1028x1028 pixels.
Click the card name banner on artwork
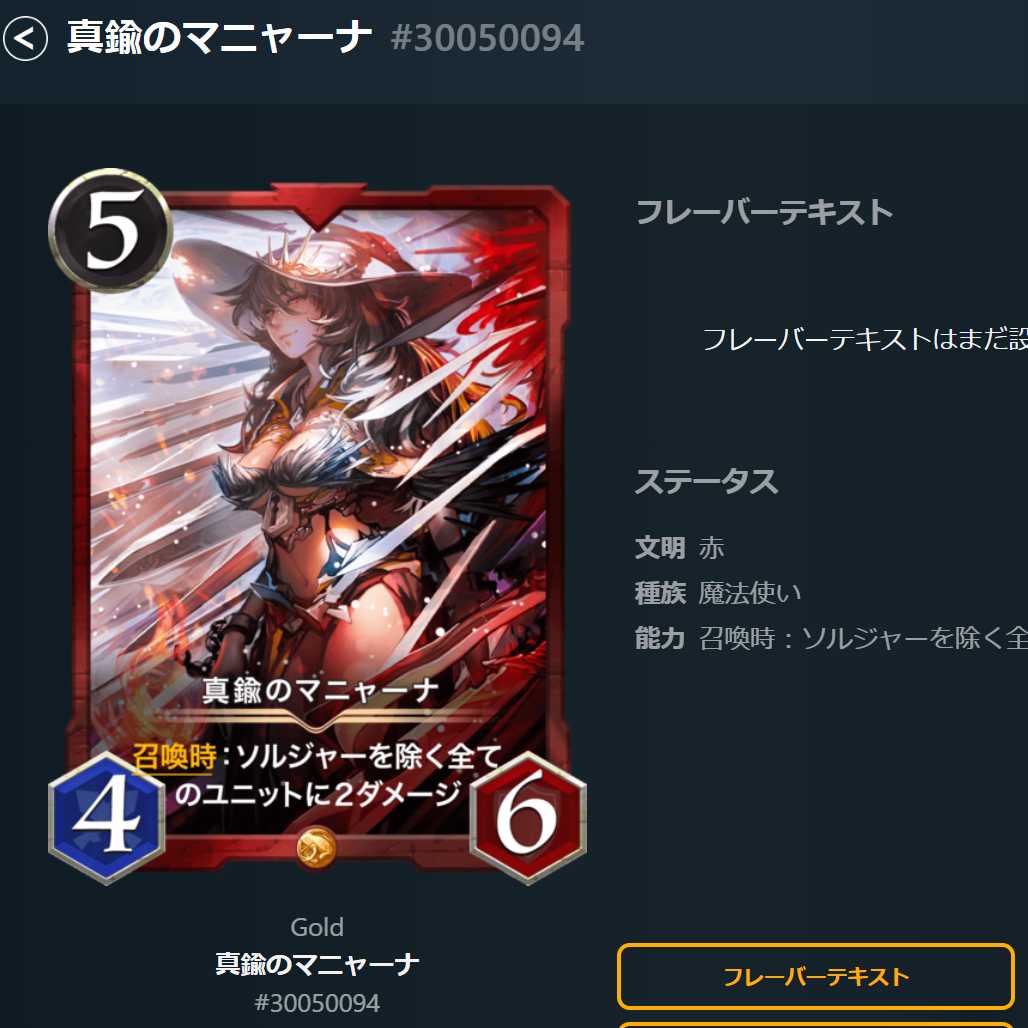[319, 691]
